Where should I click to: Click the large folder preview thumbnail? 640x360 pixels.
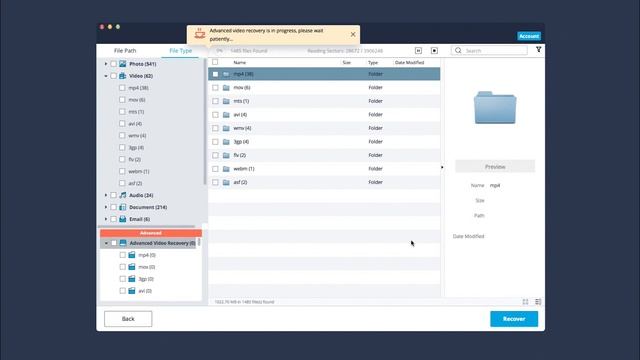point(495,108)
